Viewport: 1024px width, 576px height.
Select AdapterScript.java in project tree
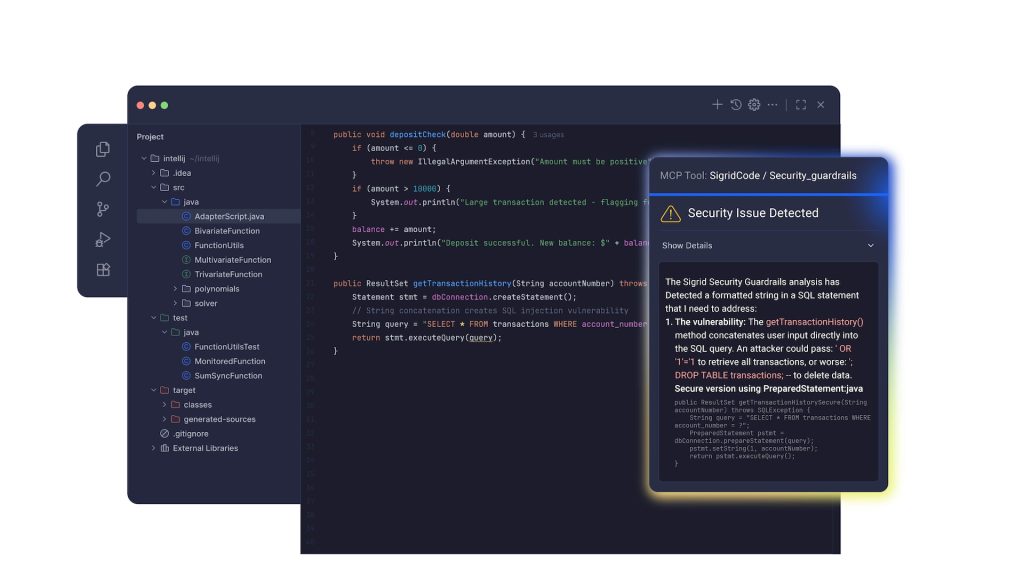[219, 216]
